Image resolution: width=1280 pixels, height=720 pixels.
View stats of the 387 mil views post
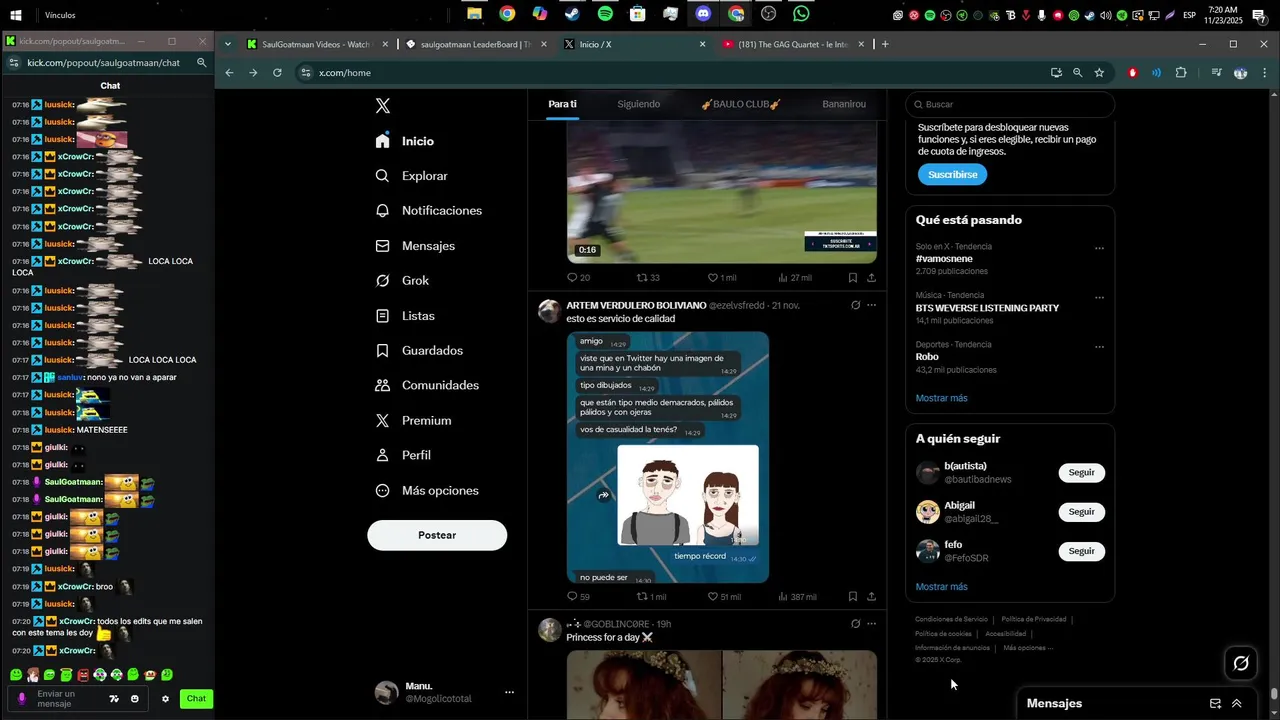pyautogui.click(x=797, y=597)
